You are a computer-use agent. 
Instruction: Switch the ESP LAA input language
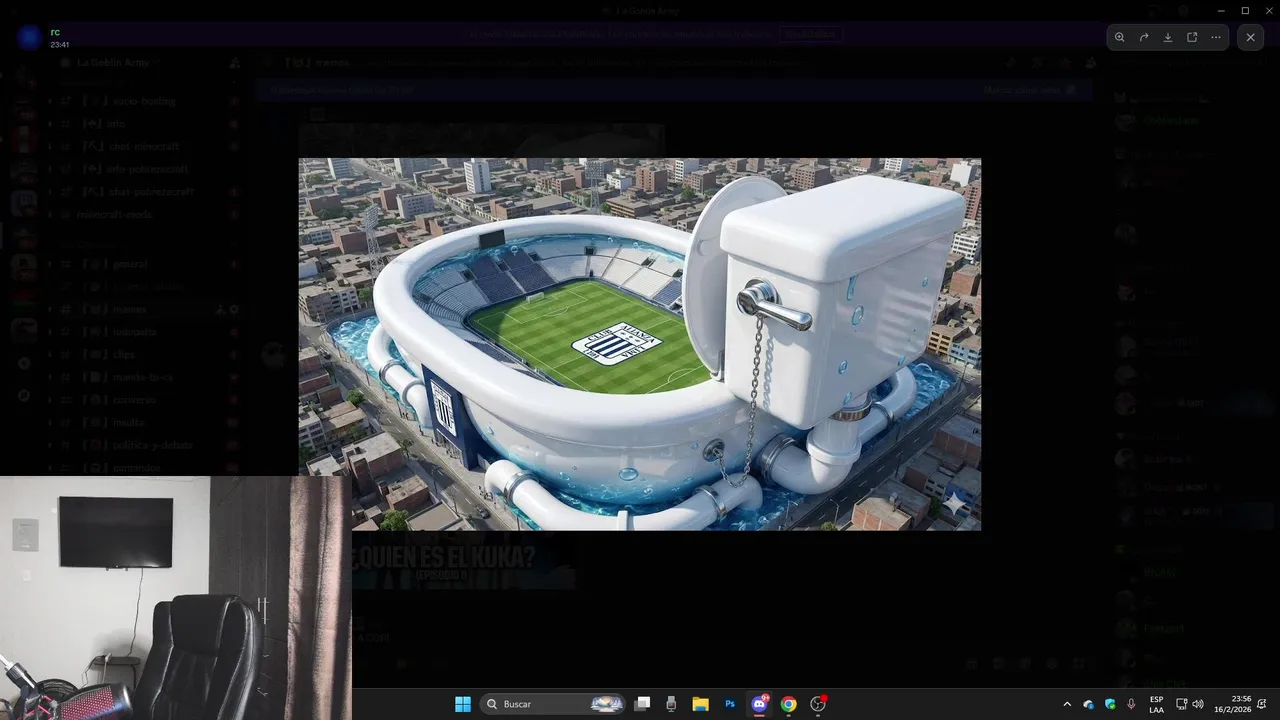coord(1156,704)
